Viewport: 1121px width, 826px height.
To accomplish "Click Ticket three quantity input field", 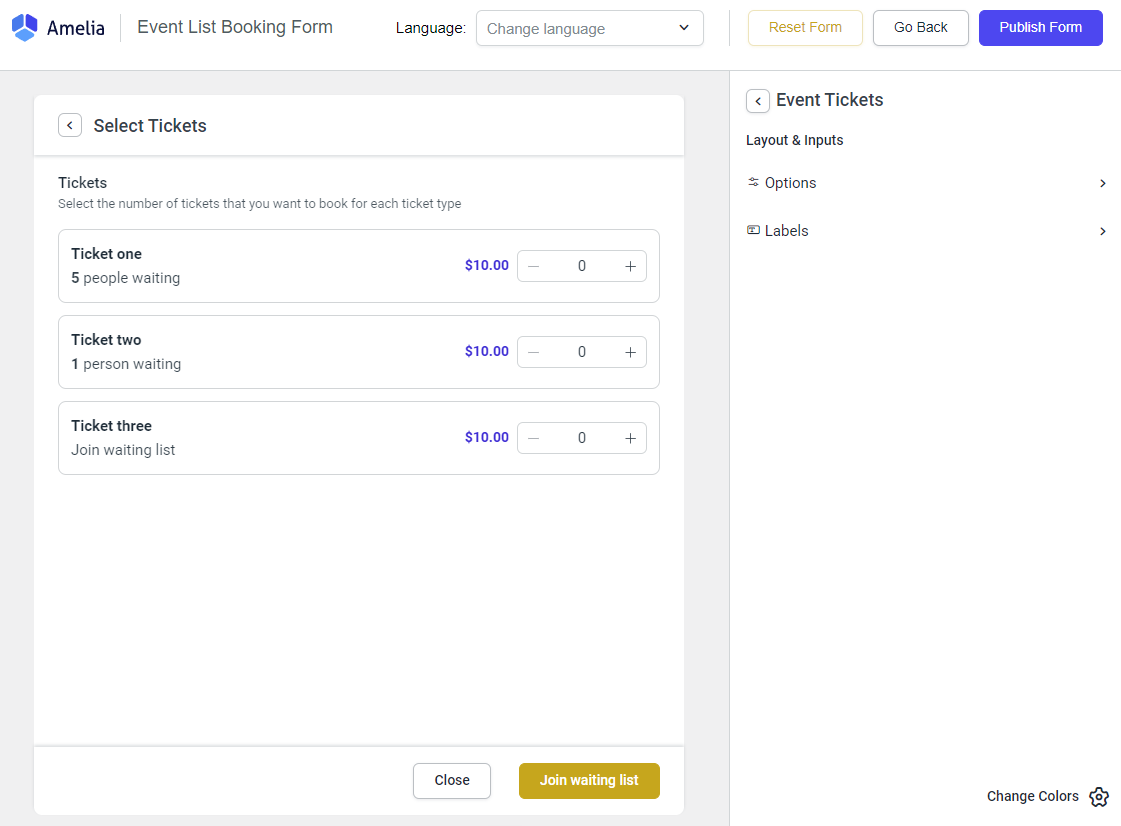I will [x=582, y=438].
